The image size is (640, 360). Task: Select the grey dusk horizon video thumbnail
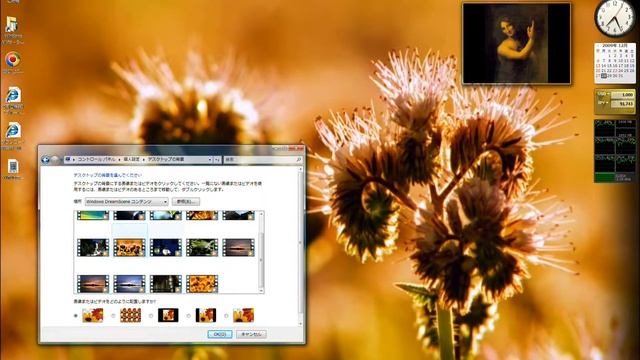coord(238,248)
